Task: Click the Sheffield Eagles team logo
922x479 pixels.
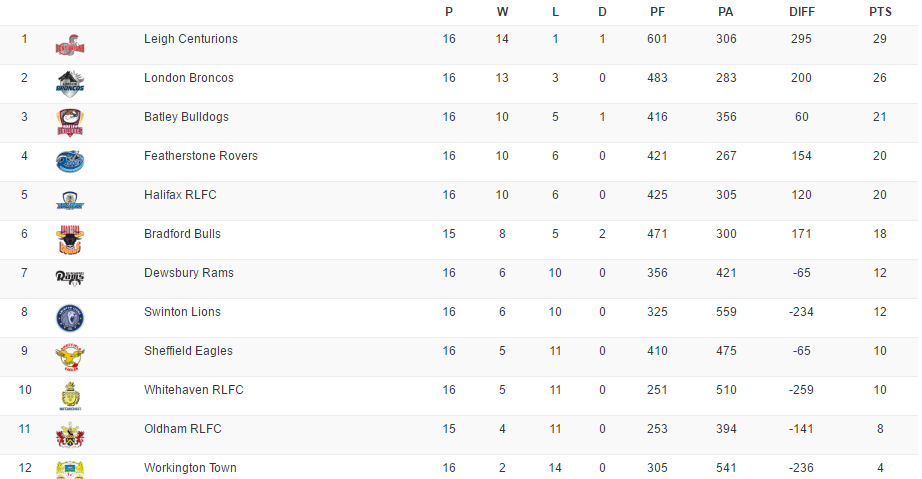Action: click(70, 356)
